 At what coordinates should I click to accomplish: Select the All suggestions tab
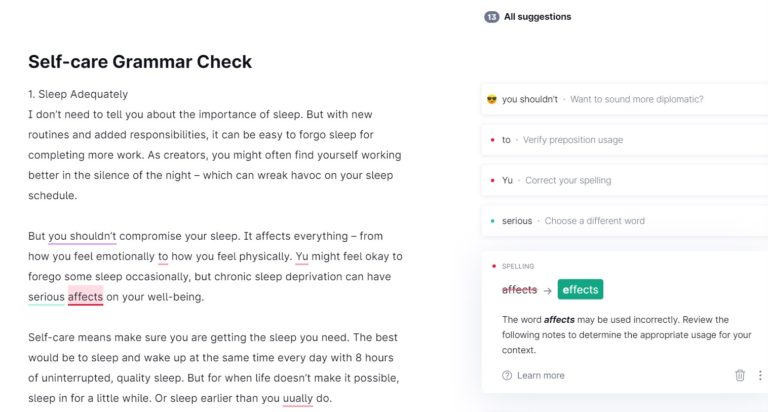click(538, 17)
